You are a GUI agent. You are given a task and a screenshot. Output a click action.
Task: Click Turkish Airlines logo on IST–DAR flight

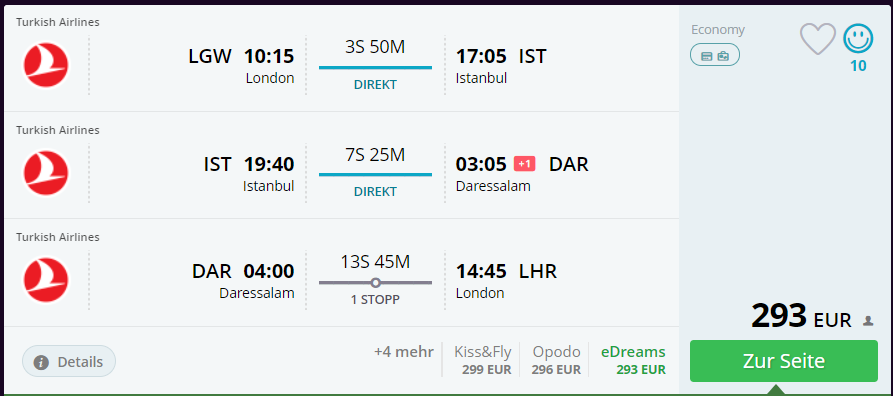click(x=46, y=173)
